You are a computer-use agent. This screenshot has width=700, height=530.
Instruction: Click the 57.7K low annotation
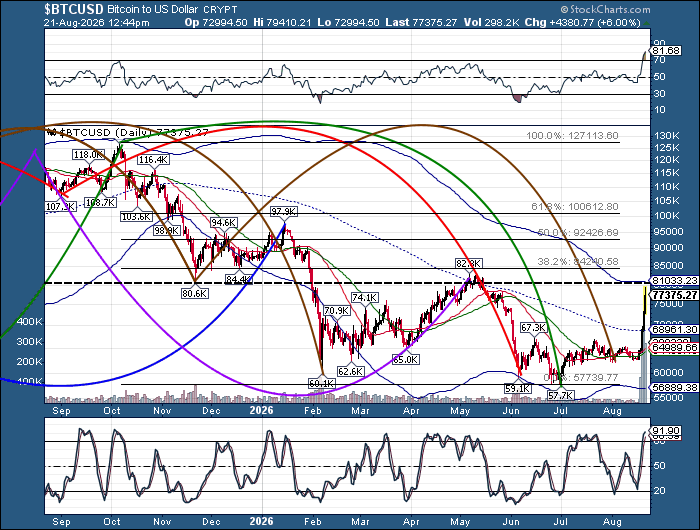(561, 395)
